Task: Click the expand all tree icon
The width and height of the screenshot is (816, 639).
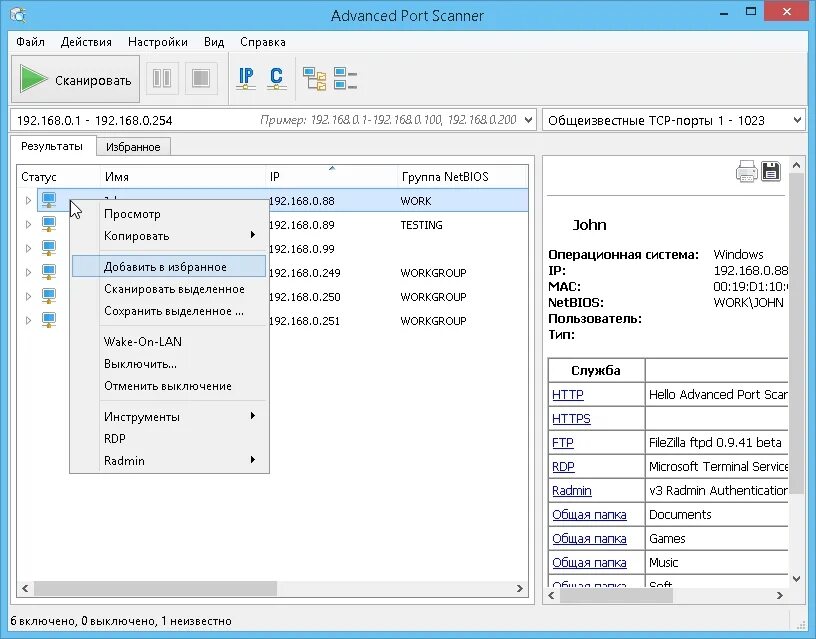Action: [314, 79]
